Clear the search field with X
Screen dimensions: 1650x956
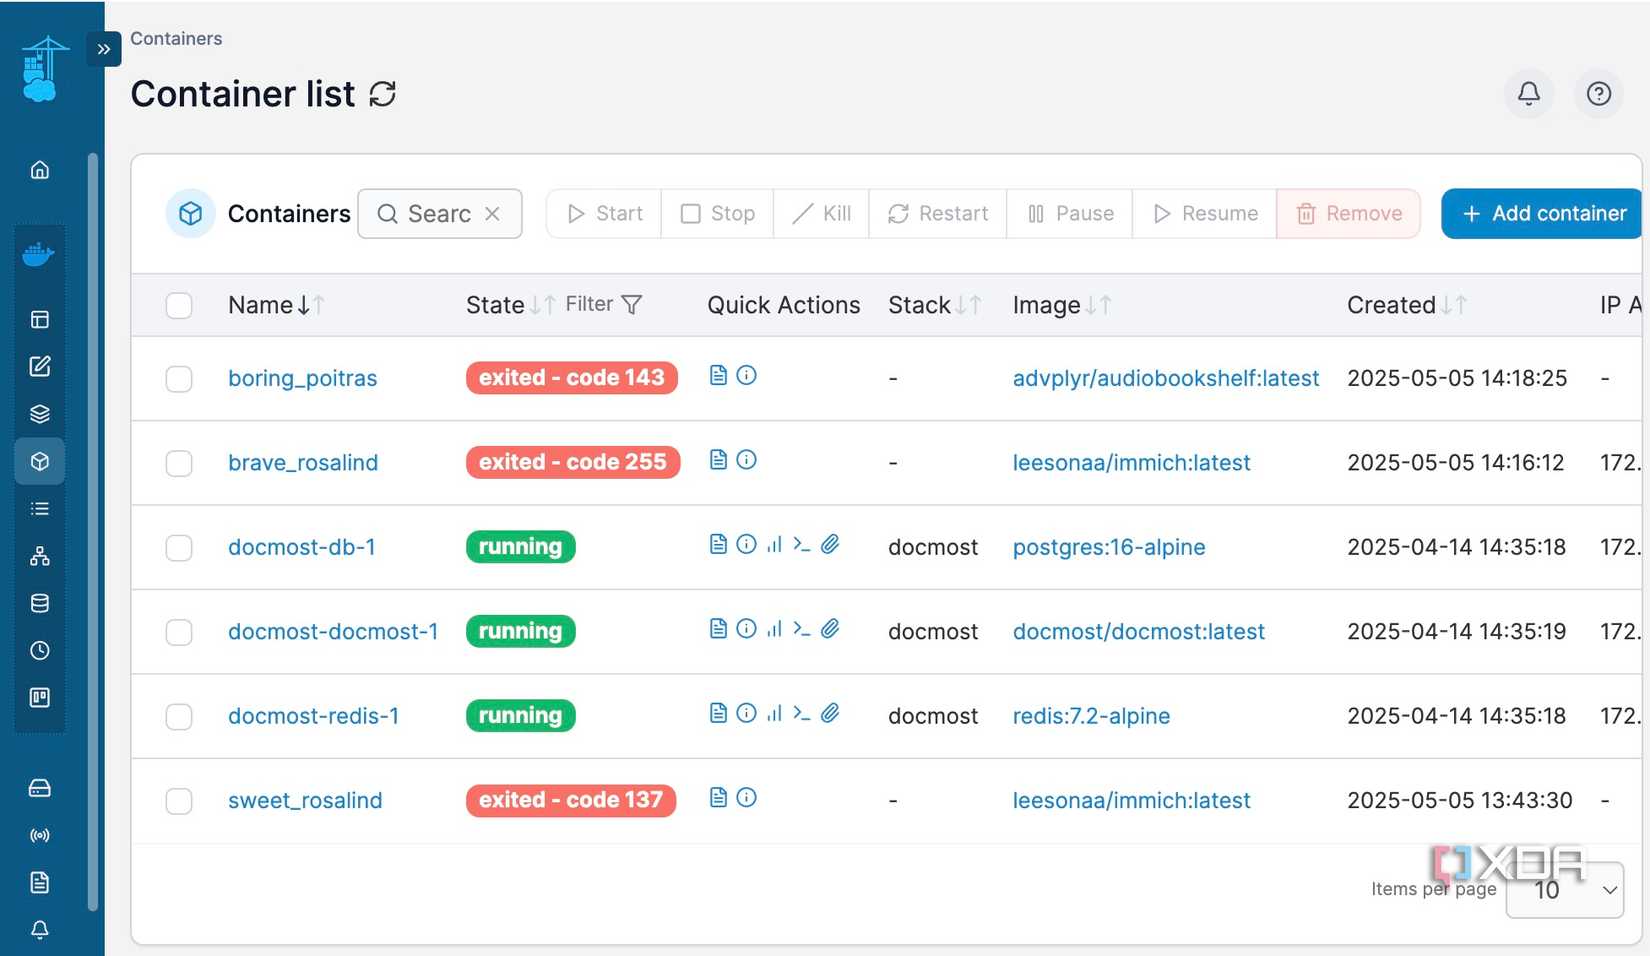click(492, 214)
